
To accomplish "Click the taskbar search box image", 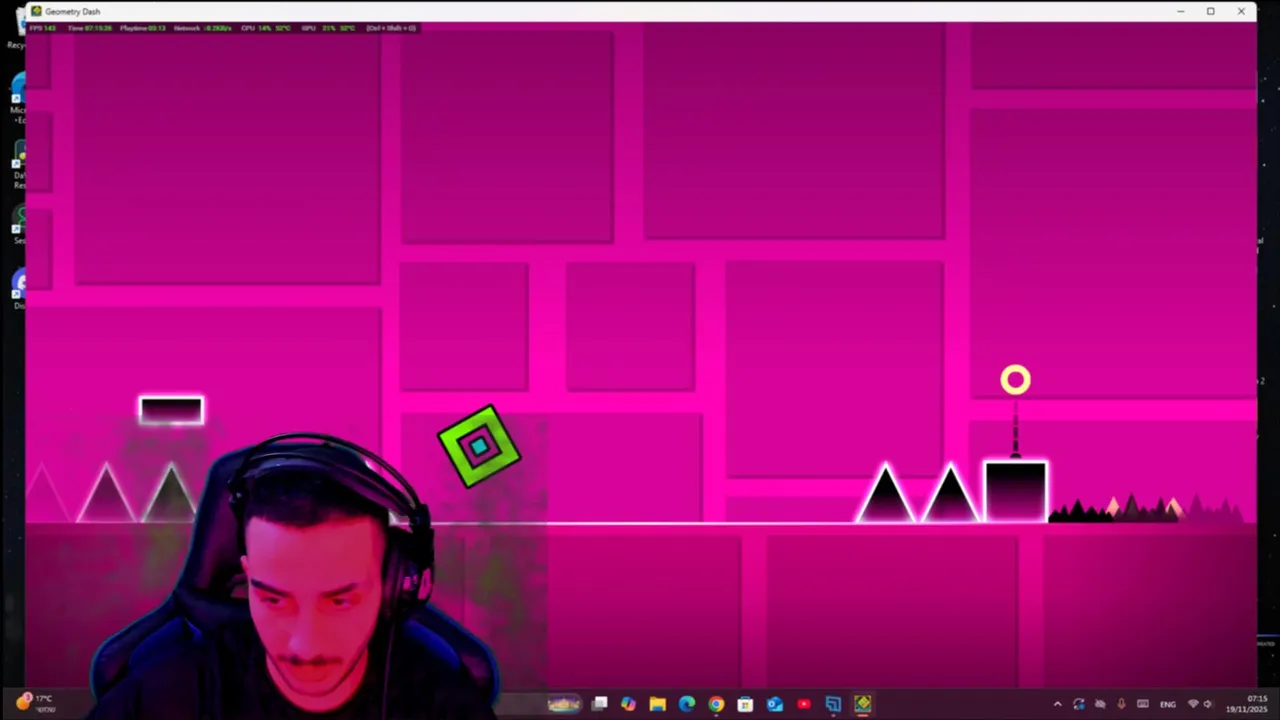I will (564, 704).
